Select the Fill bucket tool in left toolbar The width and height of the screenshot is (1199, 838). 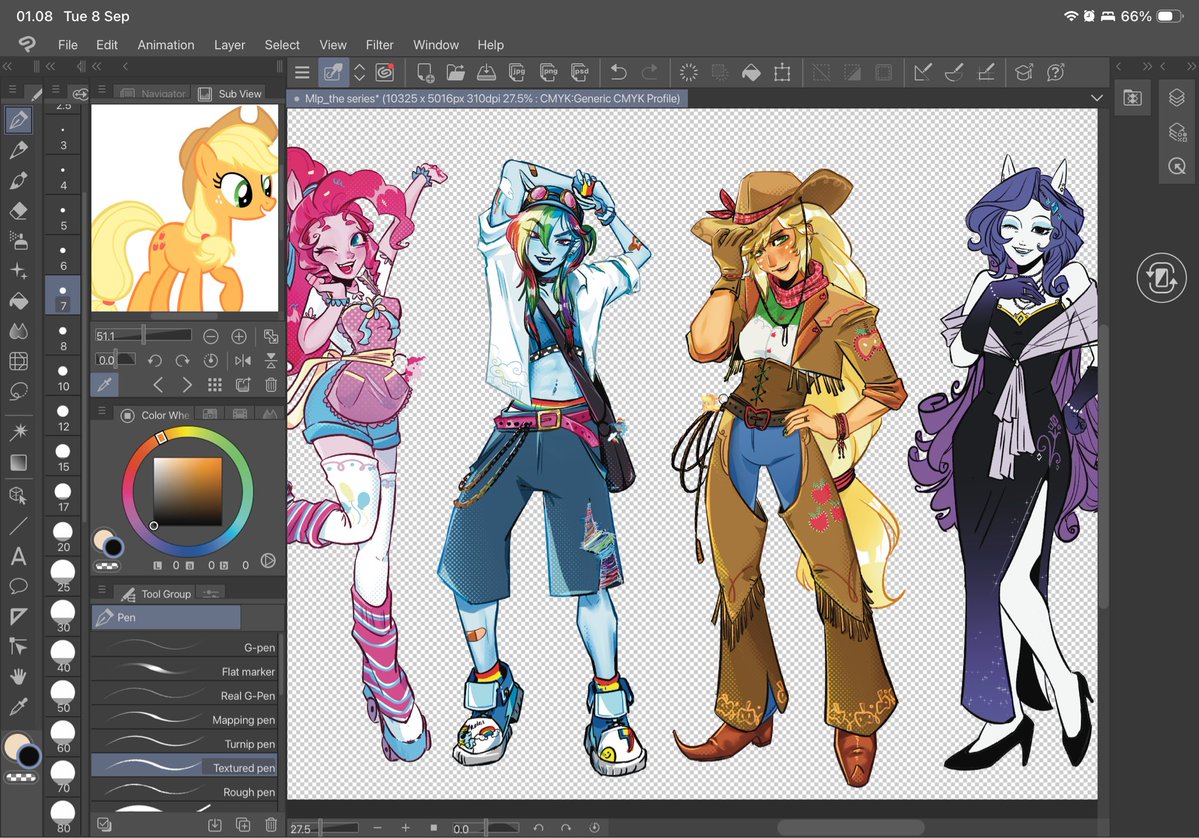tap(18, 300)
